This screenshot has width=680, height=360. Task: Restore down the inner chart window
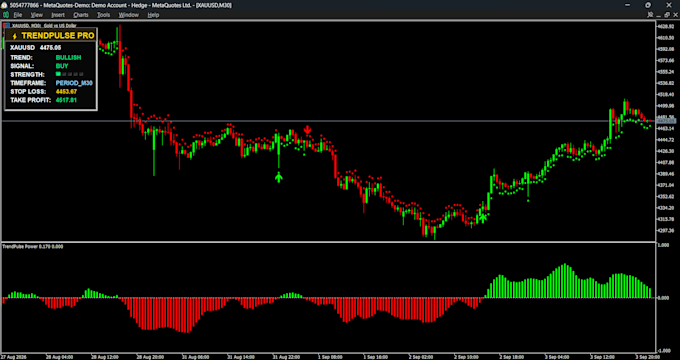pyautogui.click(x=667, y=15)
